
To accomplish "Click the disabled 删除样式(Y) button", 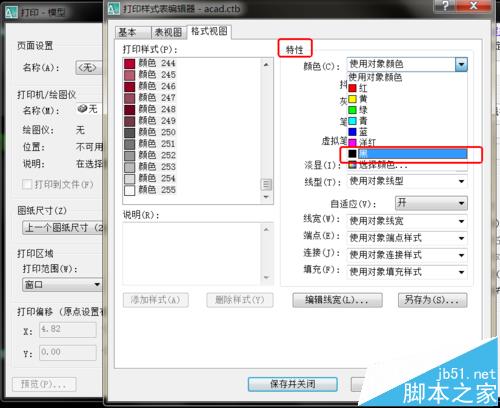I will 240,300.
